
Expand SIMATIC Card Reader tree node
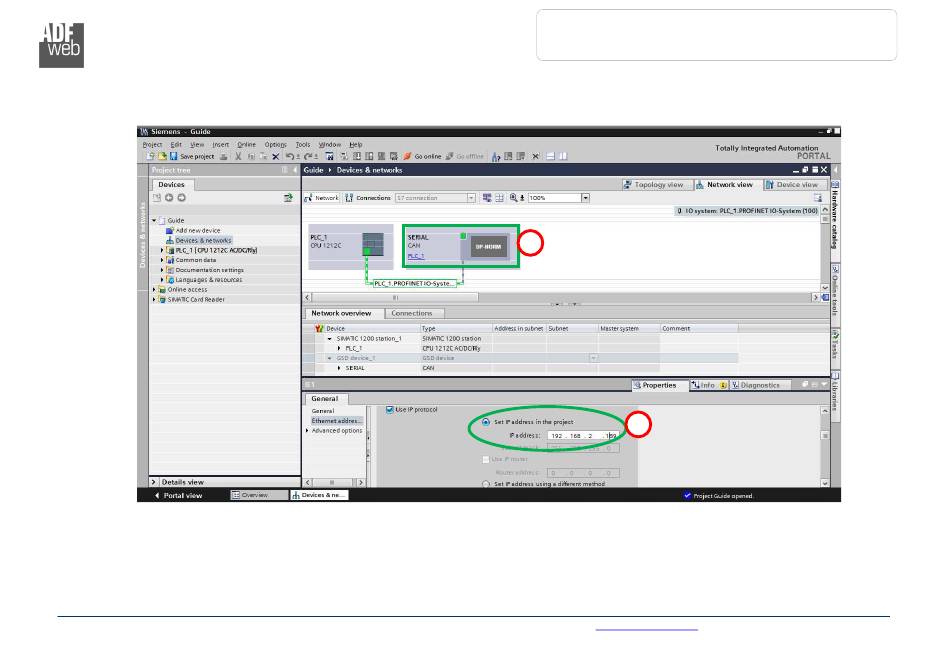(x=154, y=299)
